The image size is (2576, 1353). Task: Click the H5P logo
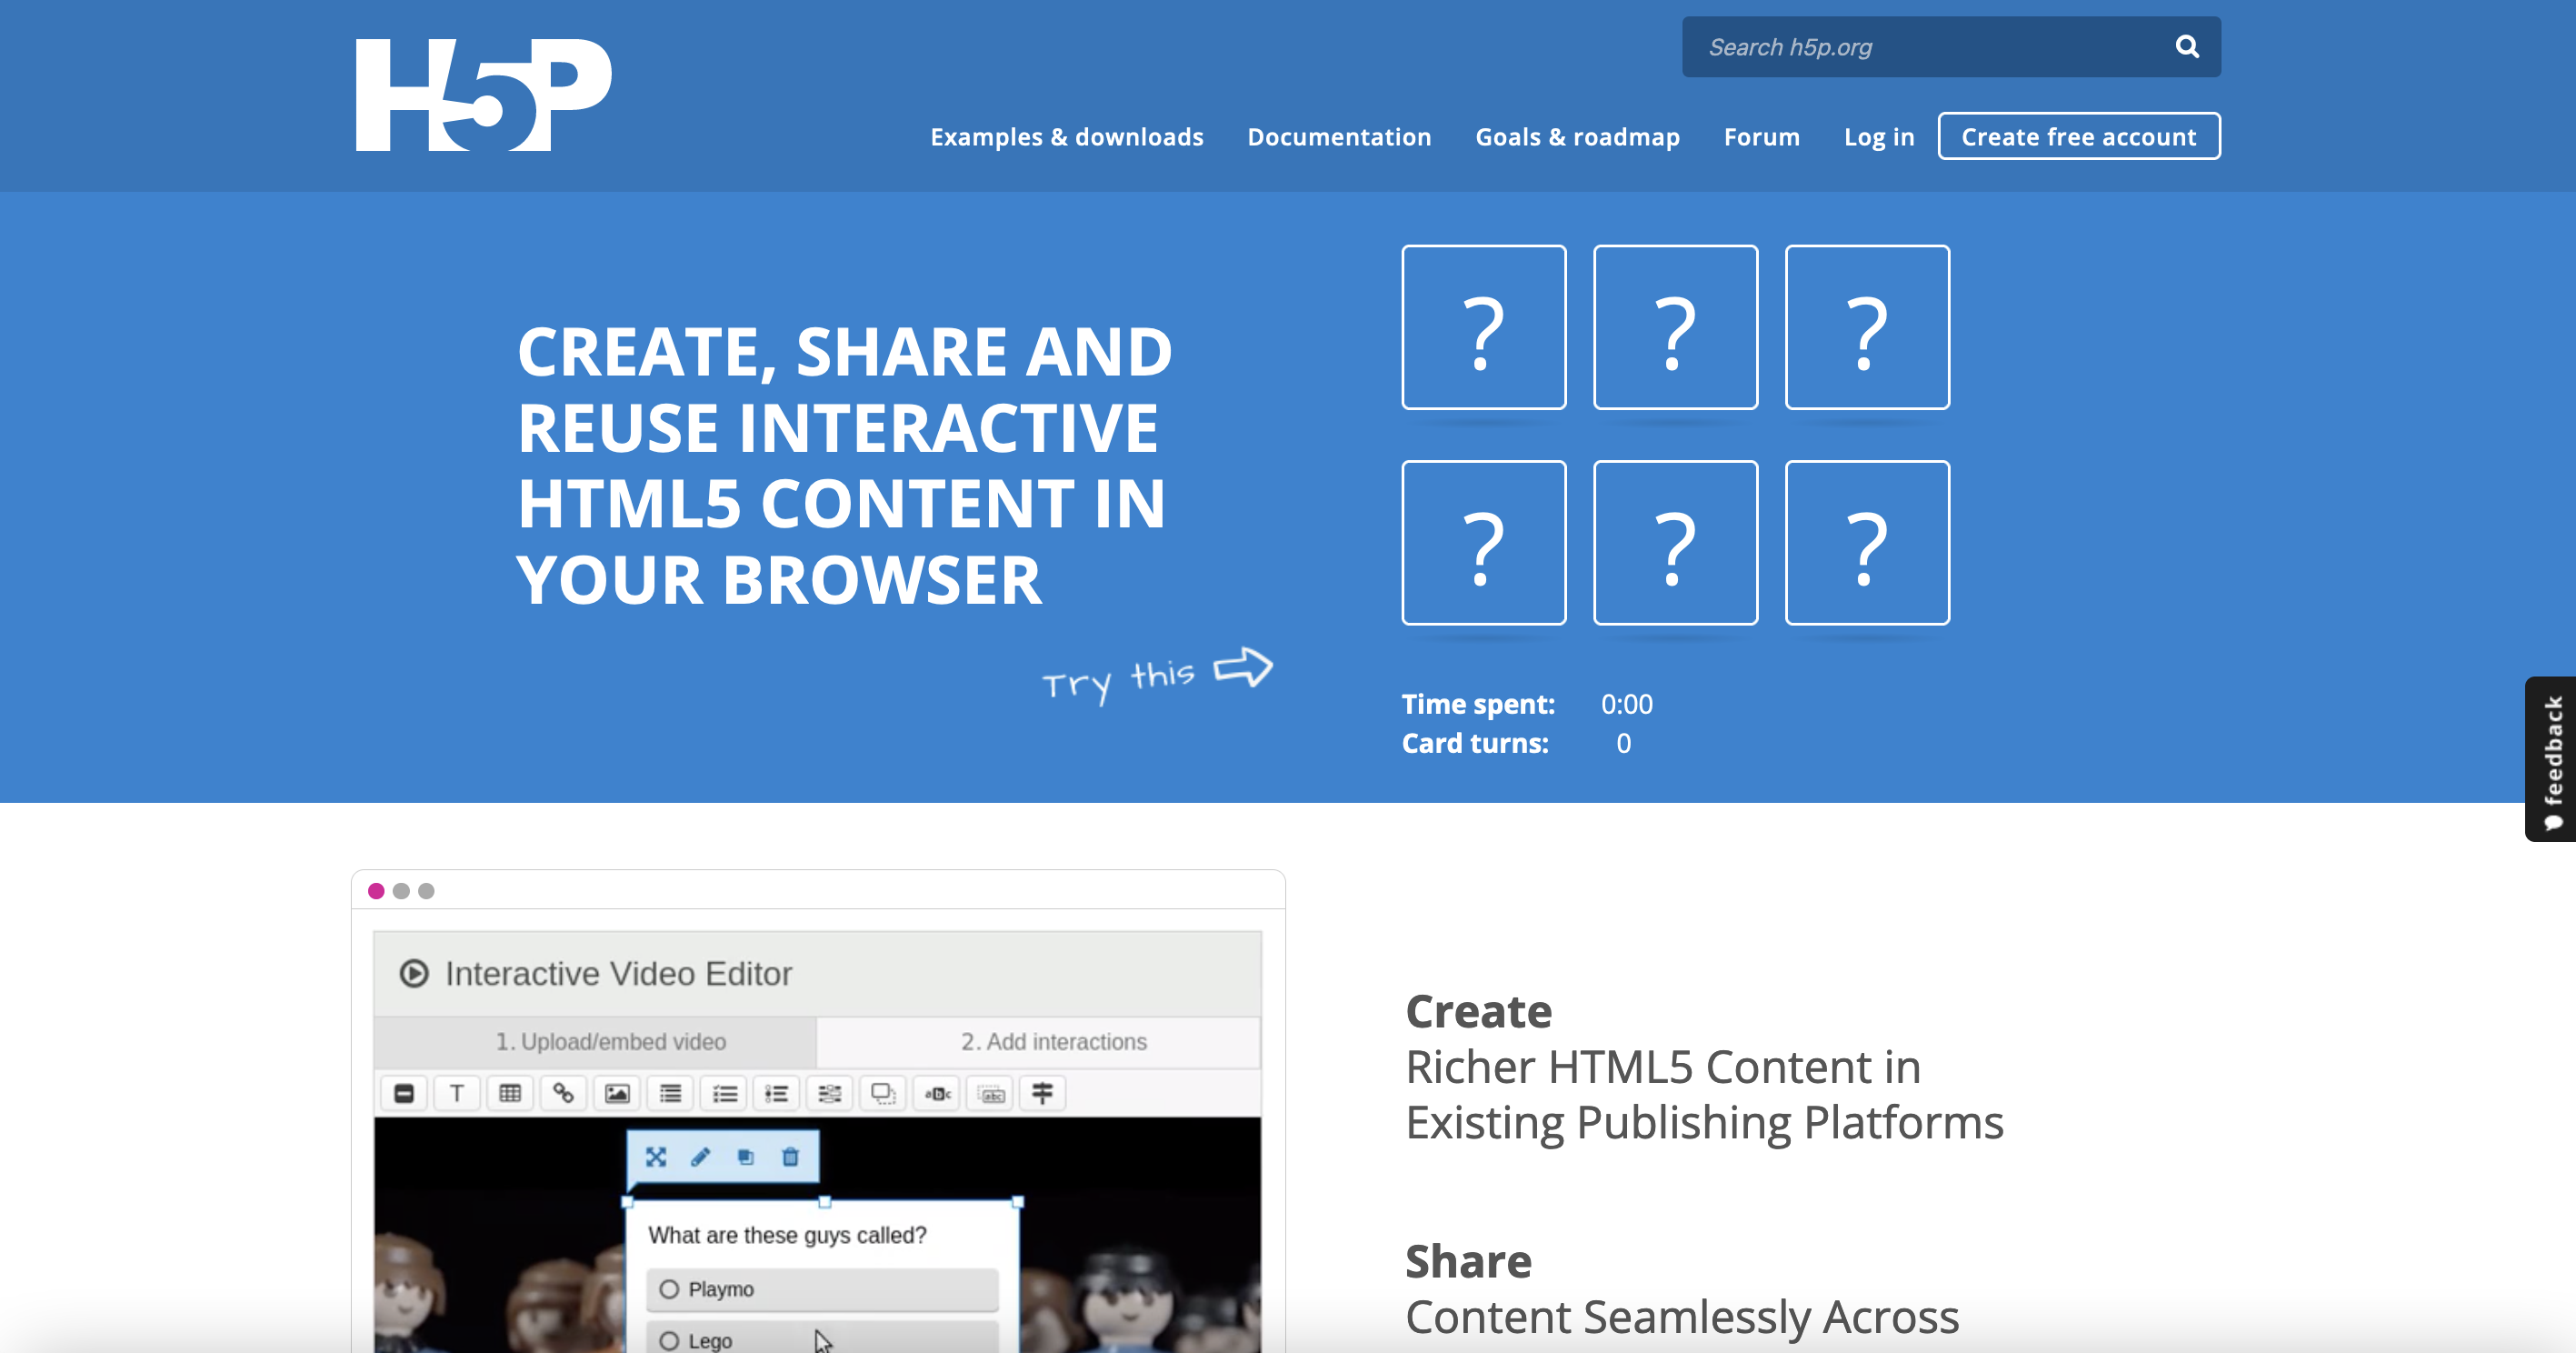coord(483,95)
